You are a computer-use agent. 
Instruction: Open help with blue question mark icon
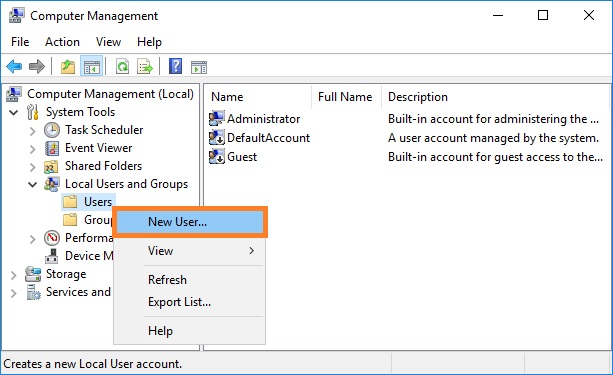176,66
